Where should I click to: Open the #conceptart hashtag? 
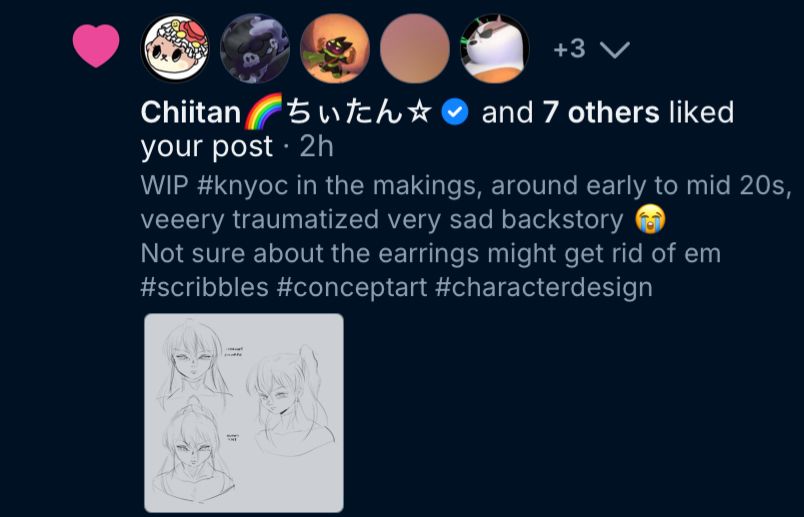tap(352, 287)
